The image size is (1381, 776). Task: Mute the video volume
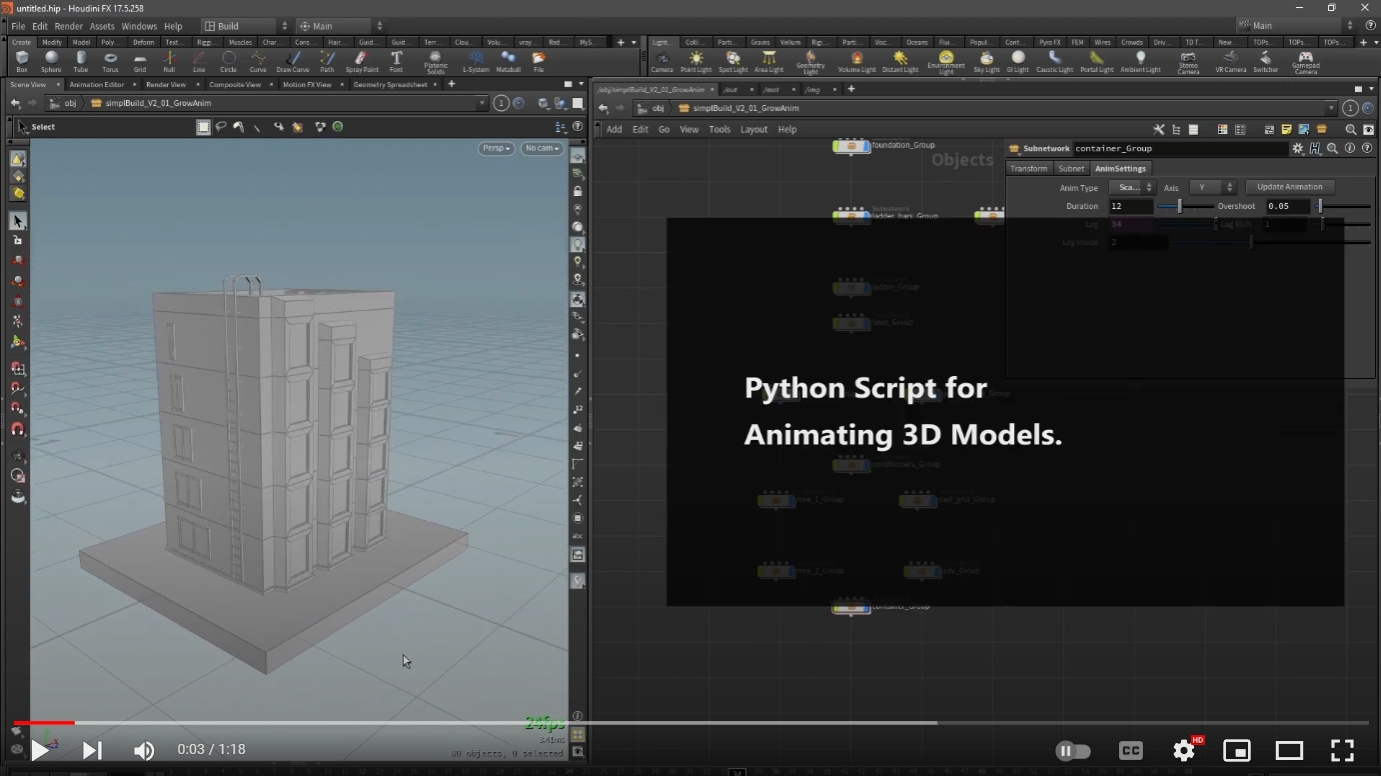(144, 750)
